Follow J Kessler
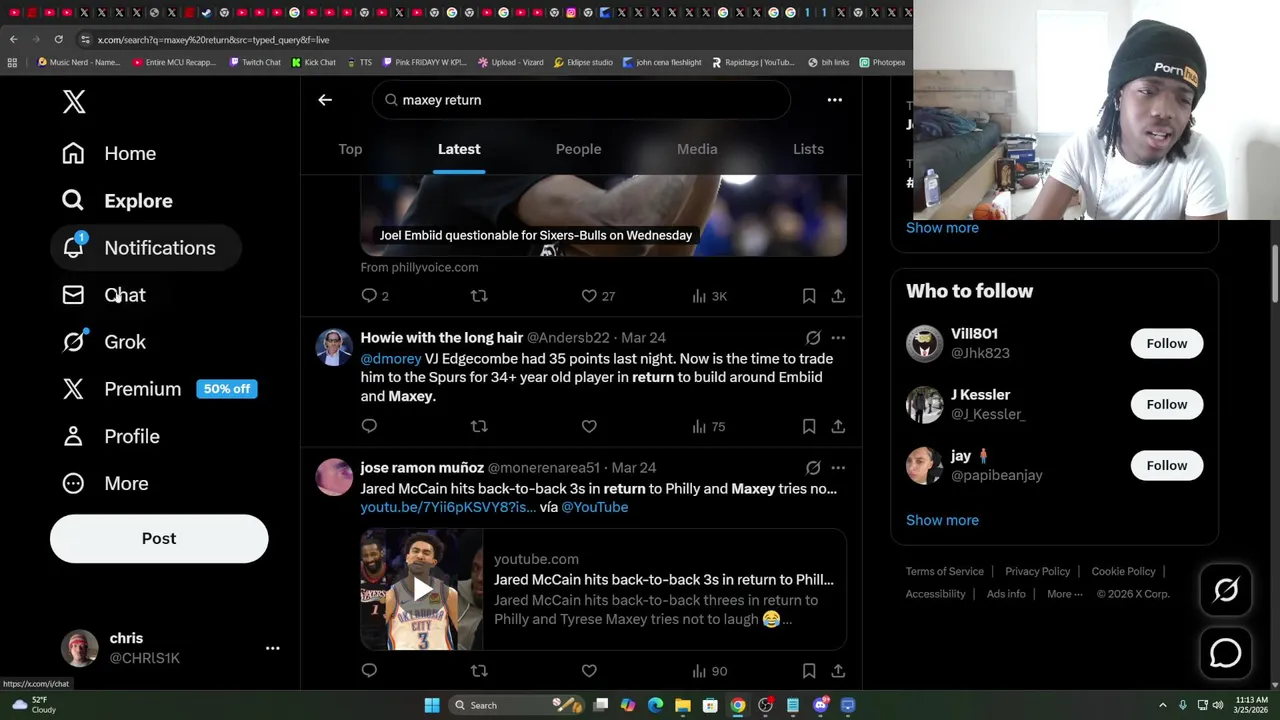Image resolution: width=1280 pixels, height=720 pixels. (x=1166, y=404)
